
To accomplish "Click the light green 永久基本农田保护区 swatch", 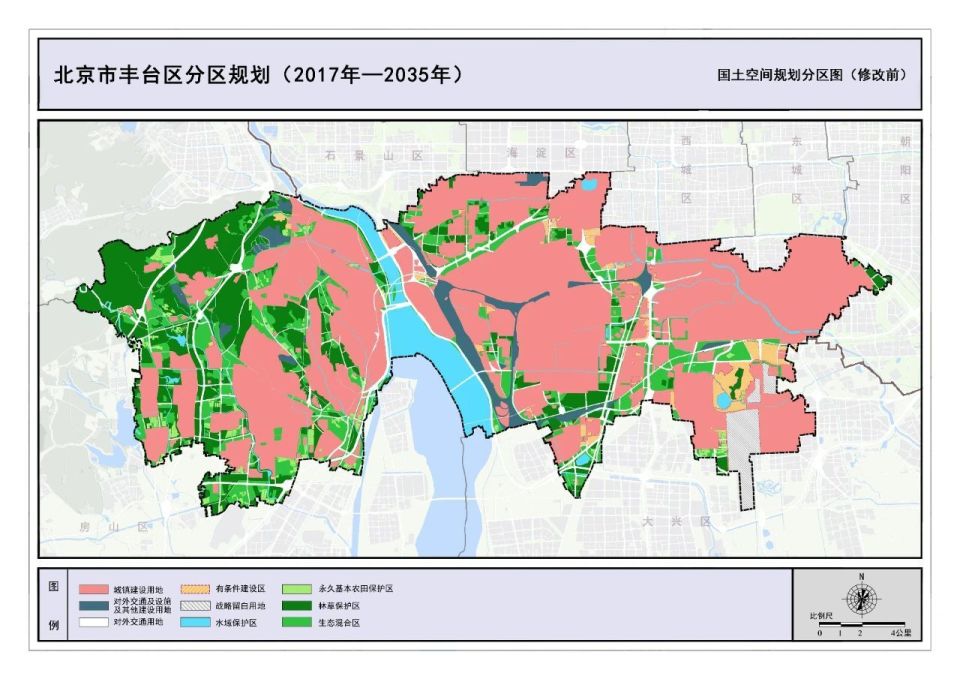I will pos(297,589).
